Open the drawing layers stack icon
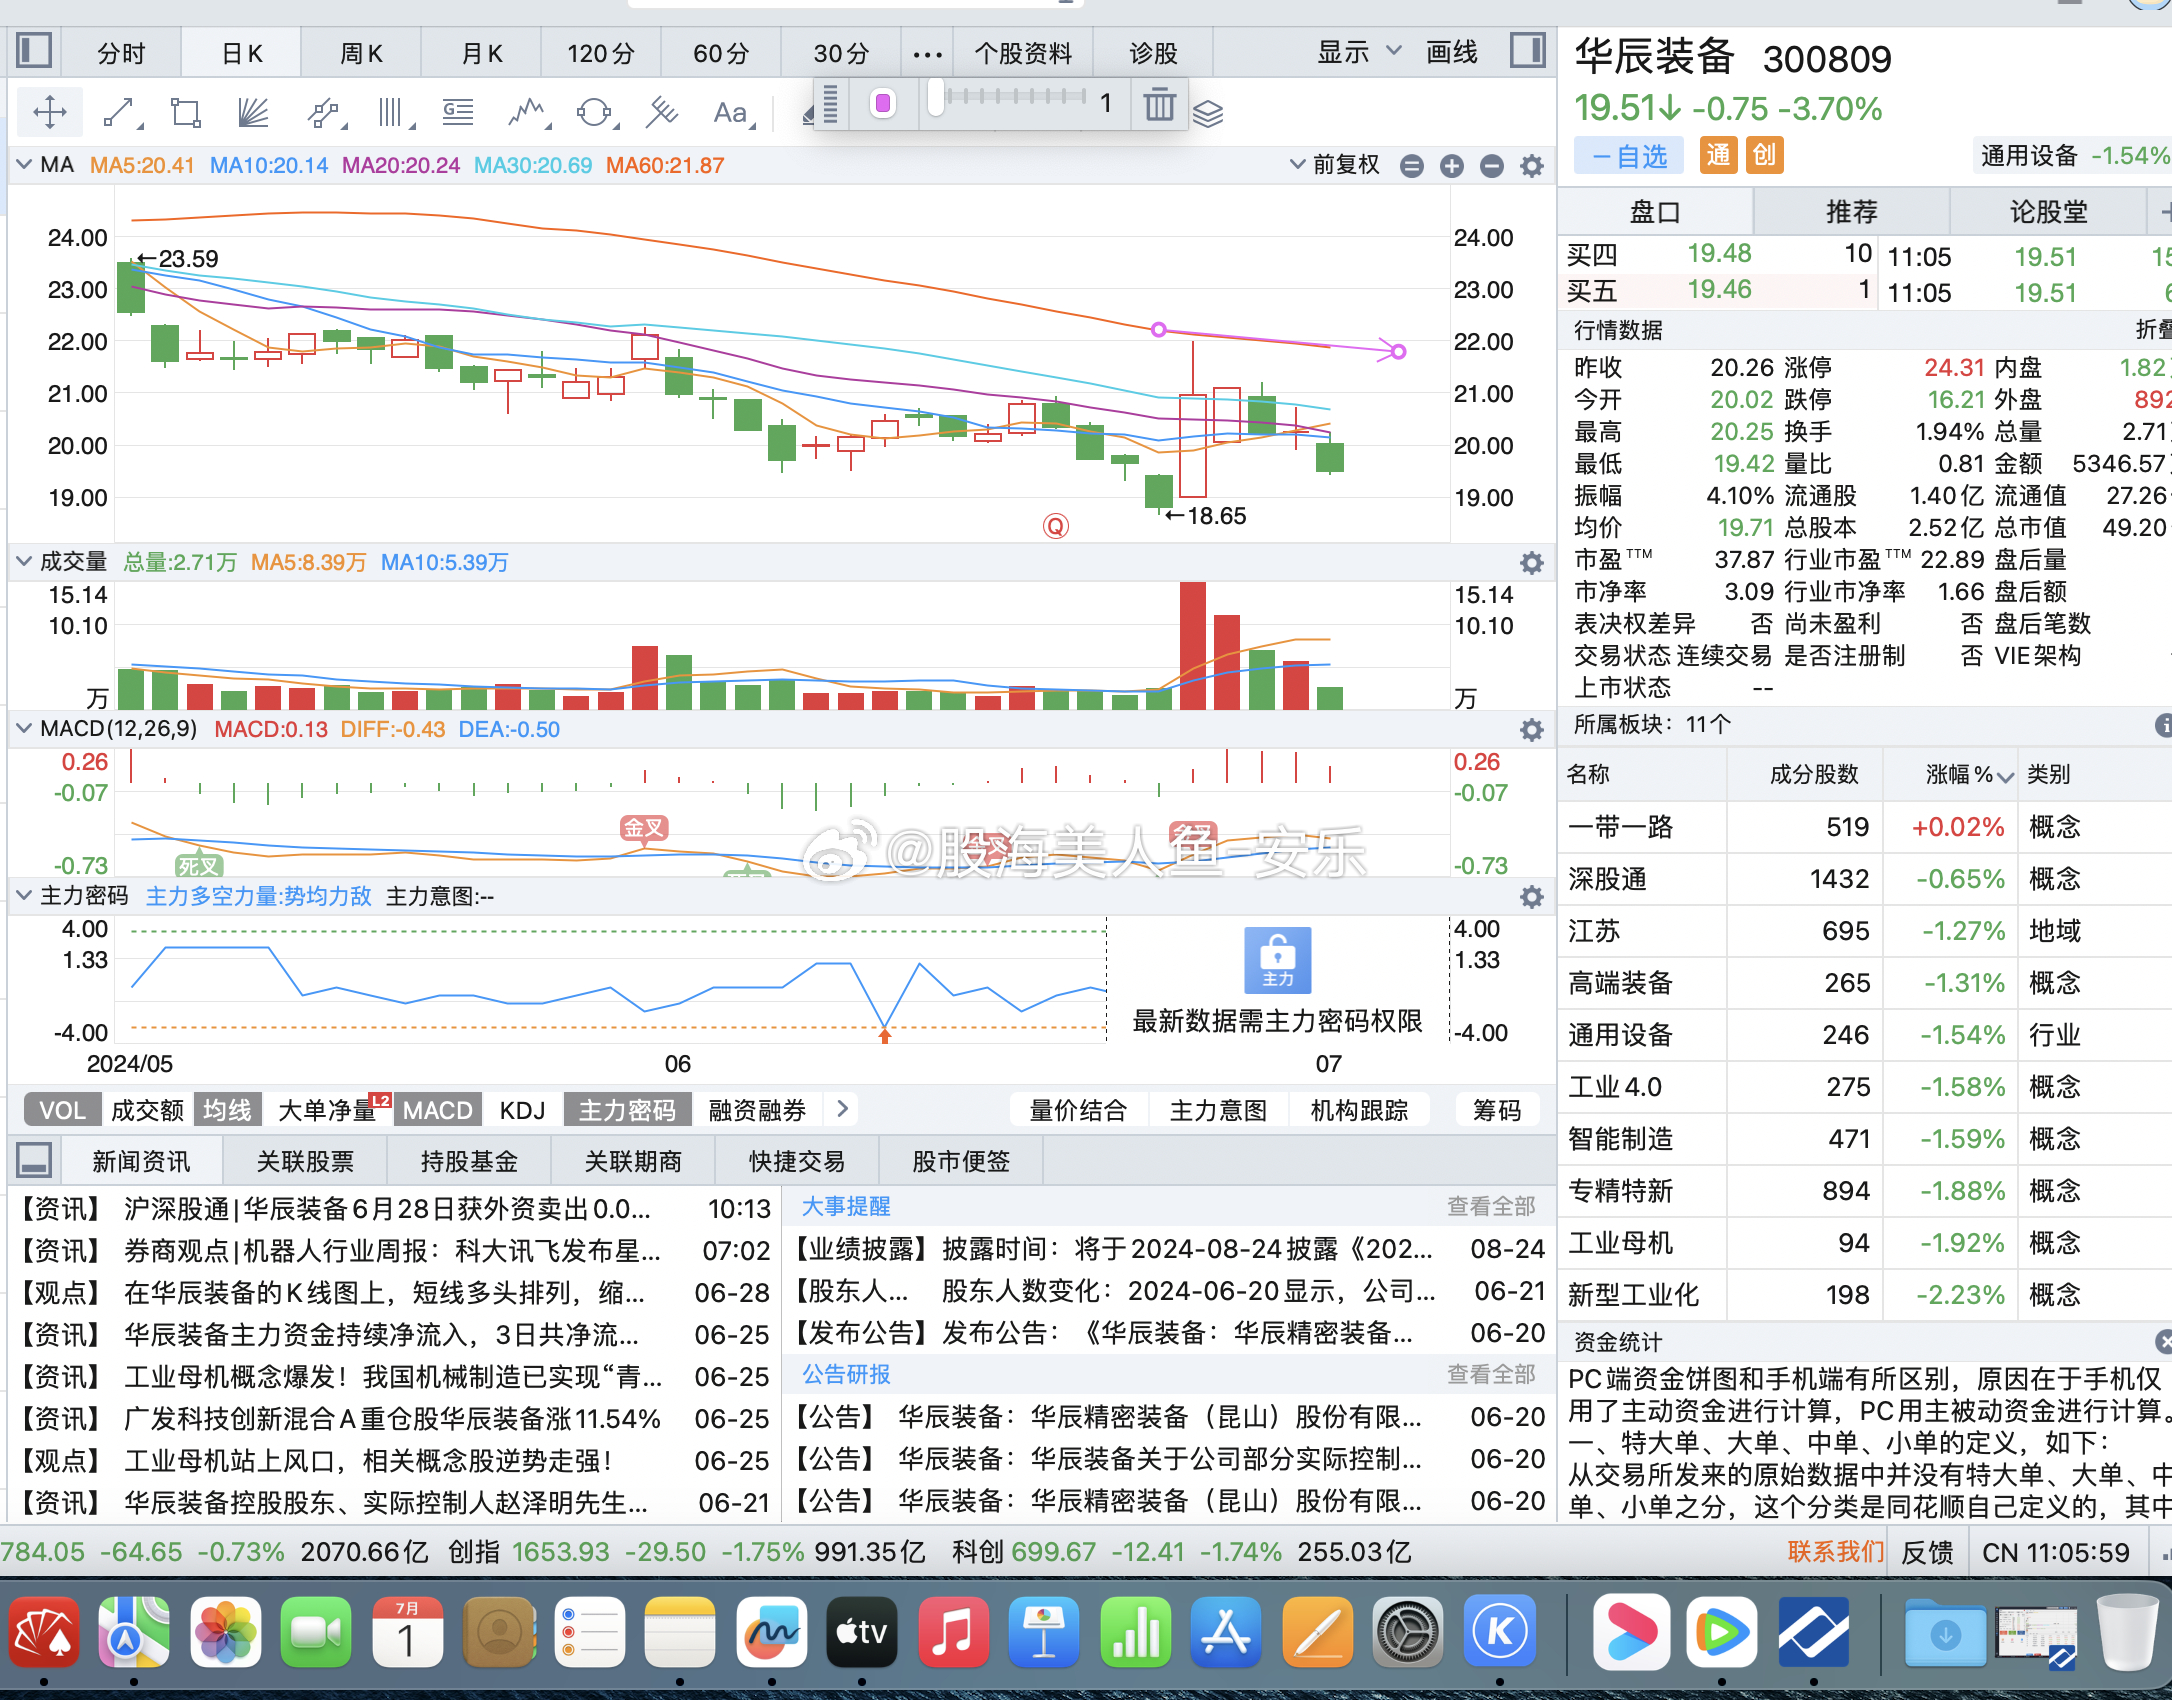 tap(1208, 114)
